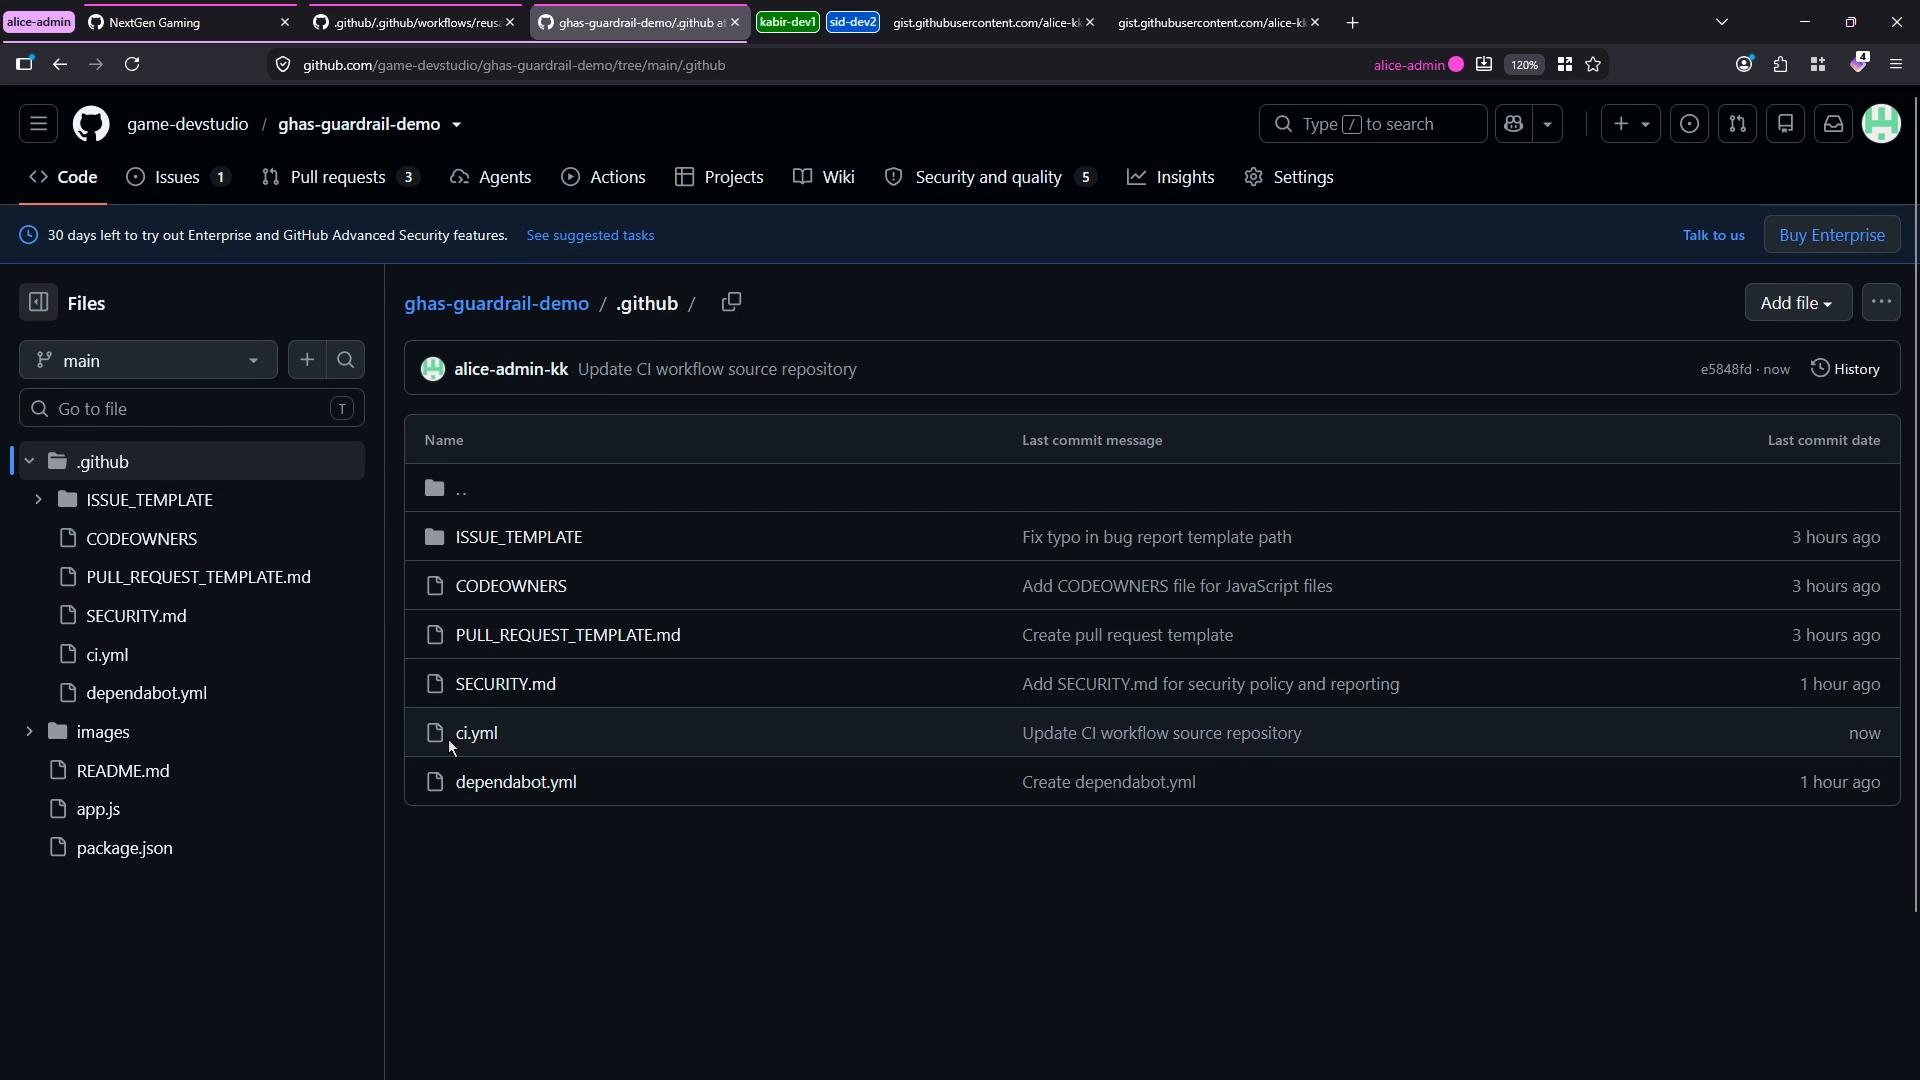Image resolution: width=1920 pixels, height=1080 pixels.
Task: Open the Security and quality tab
Action: 990,177
